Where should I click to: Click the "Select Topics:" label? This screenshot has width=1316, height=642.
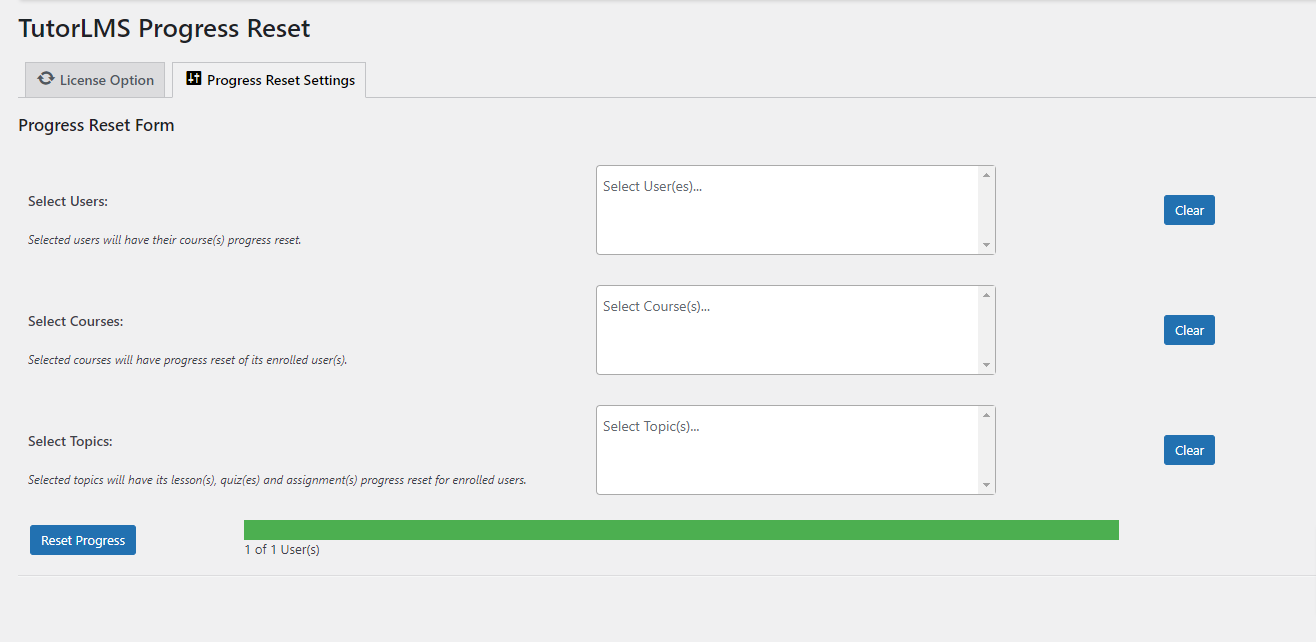(70, 441)
